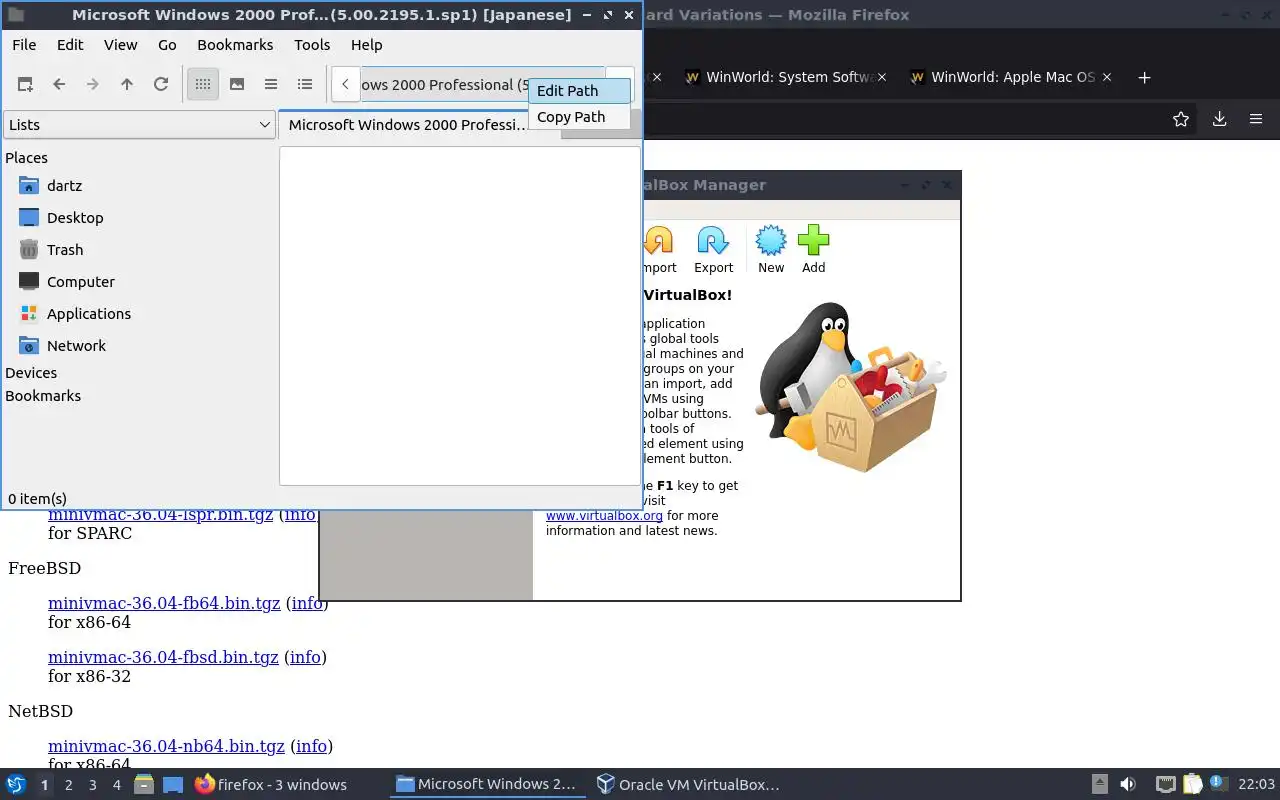This screenshot has width=1280, height=800.
Task: Open volume control in system tray
Action: coord(1128,784)
